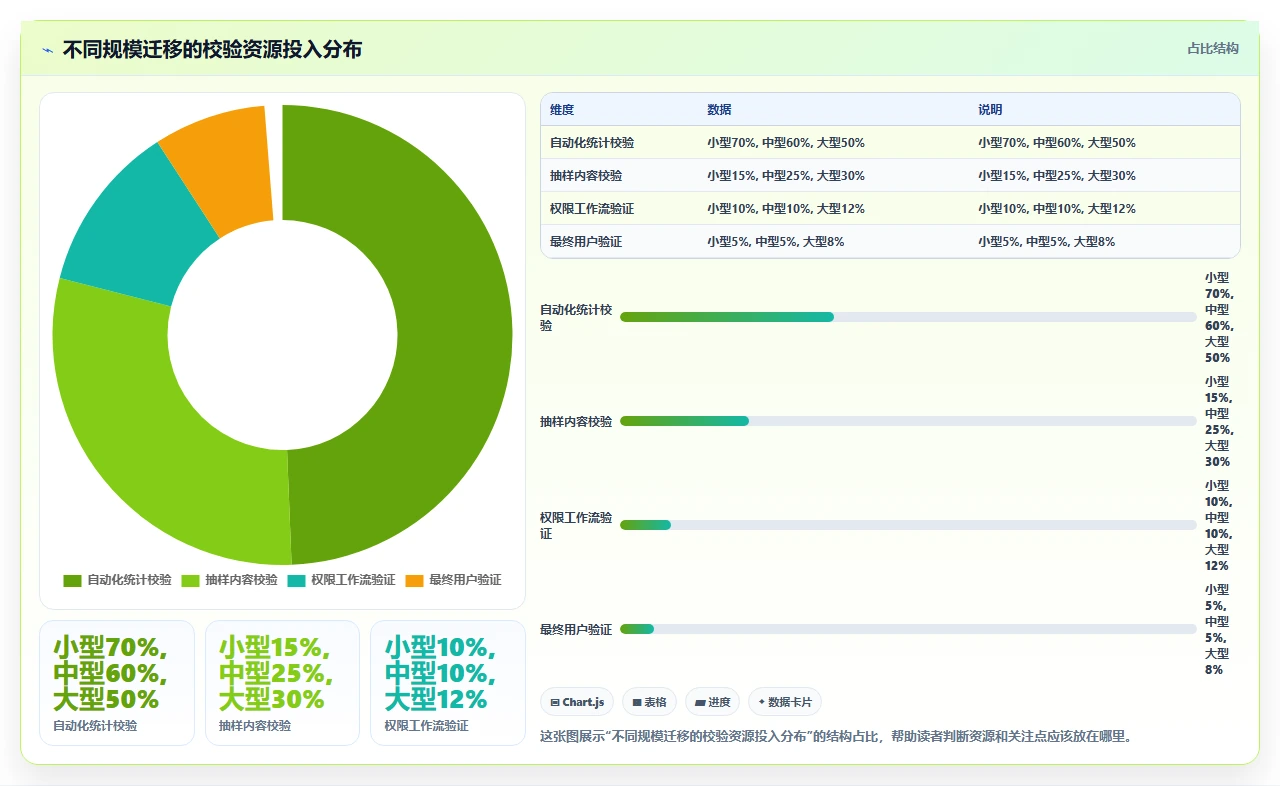Toggle the 自动化统计校验 legend item
Viewport: 1280px width, 786px height.
click(x=117, y=580)
